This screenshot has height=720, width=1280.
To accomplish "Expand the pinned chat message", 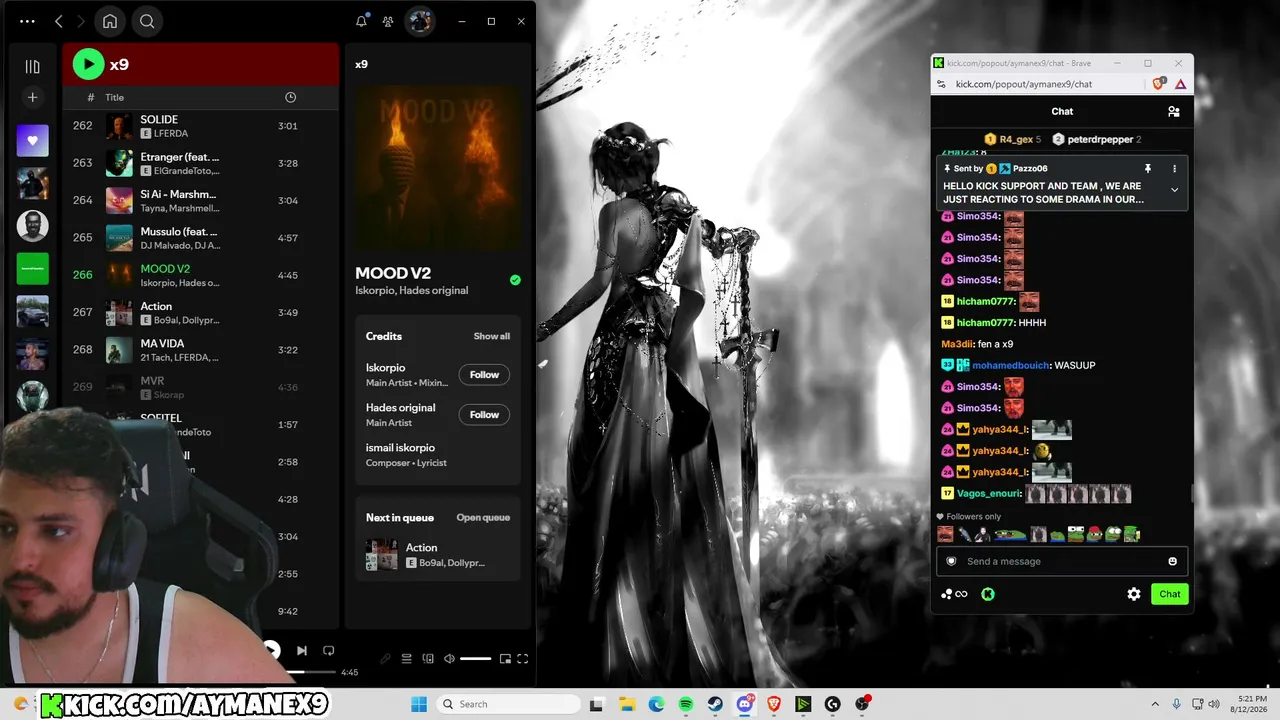I will pos(1174,190).
